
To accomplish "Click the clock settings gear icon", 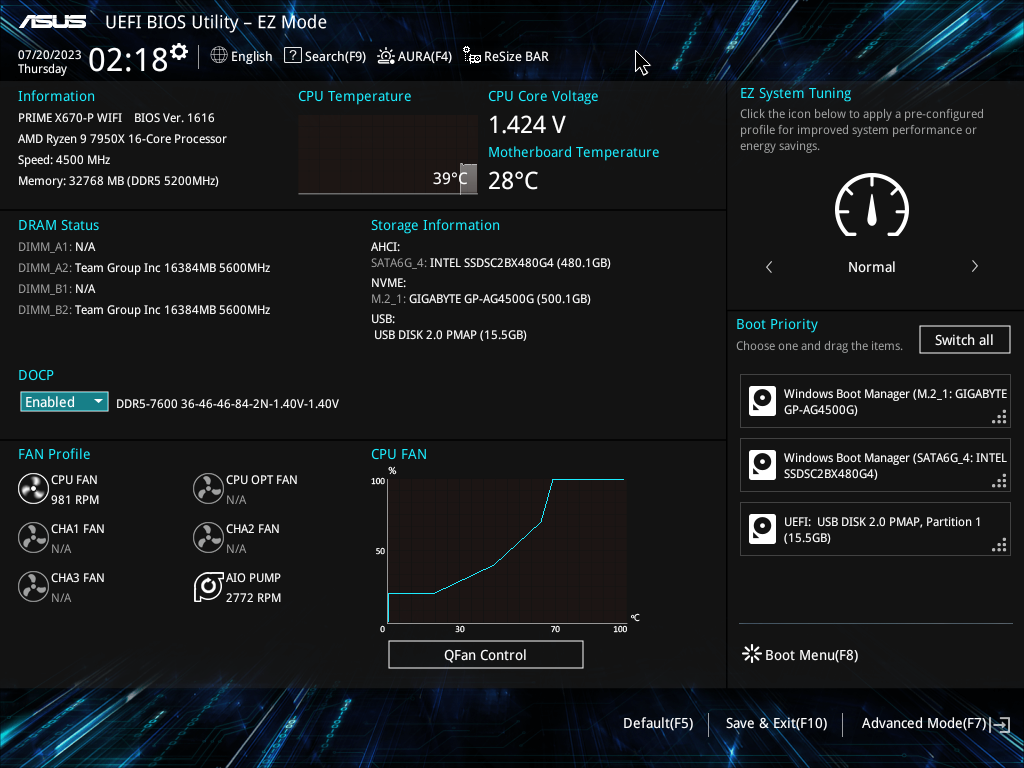I will [x=179, y=51].
